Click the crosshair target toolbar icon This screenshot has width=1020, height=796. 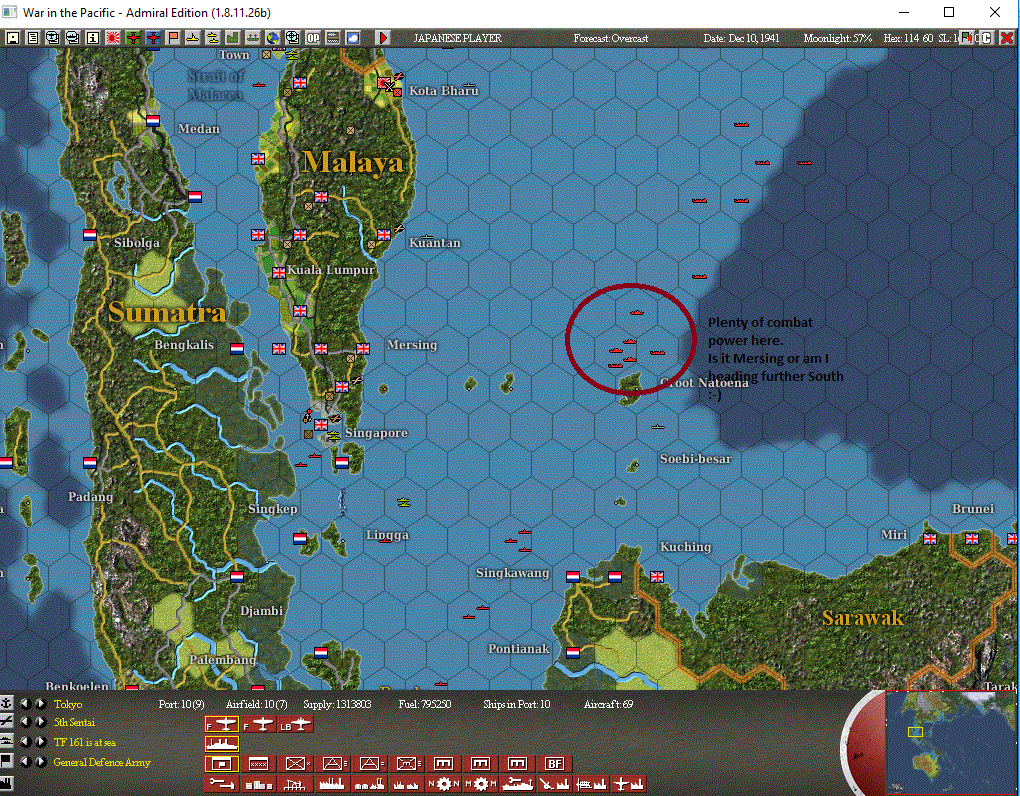(x=293, y=38)
